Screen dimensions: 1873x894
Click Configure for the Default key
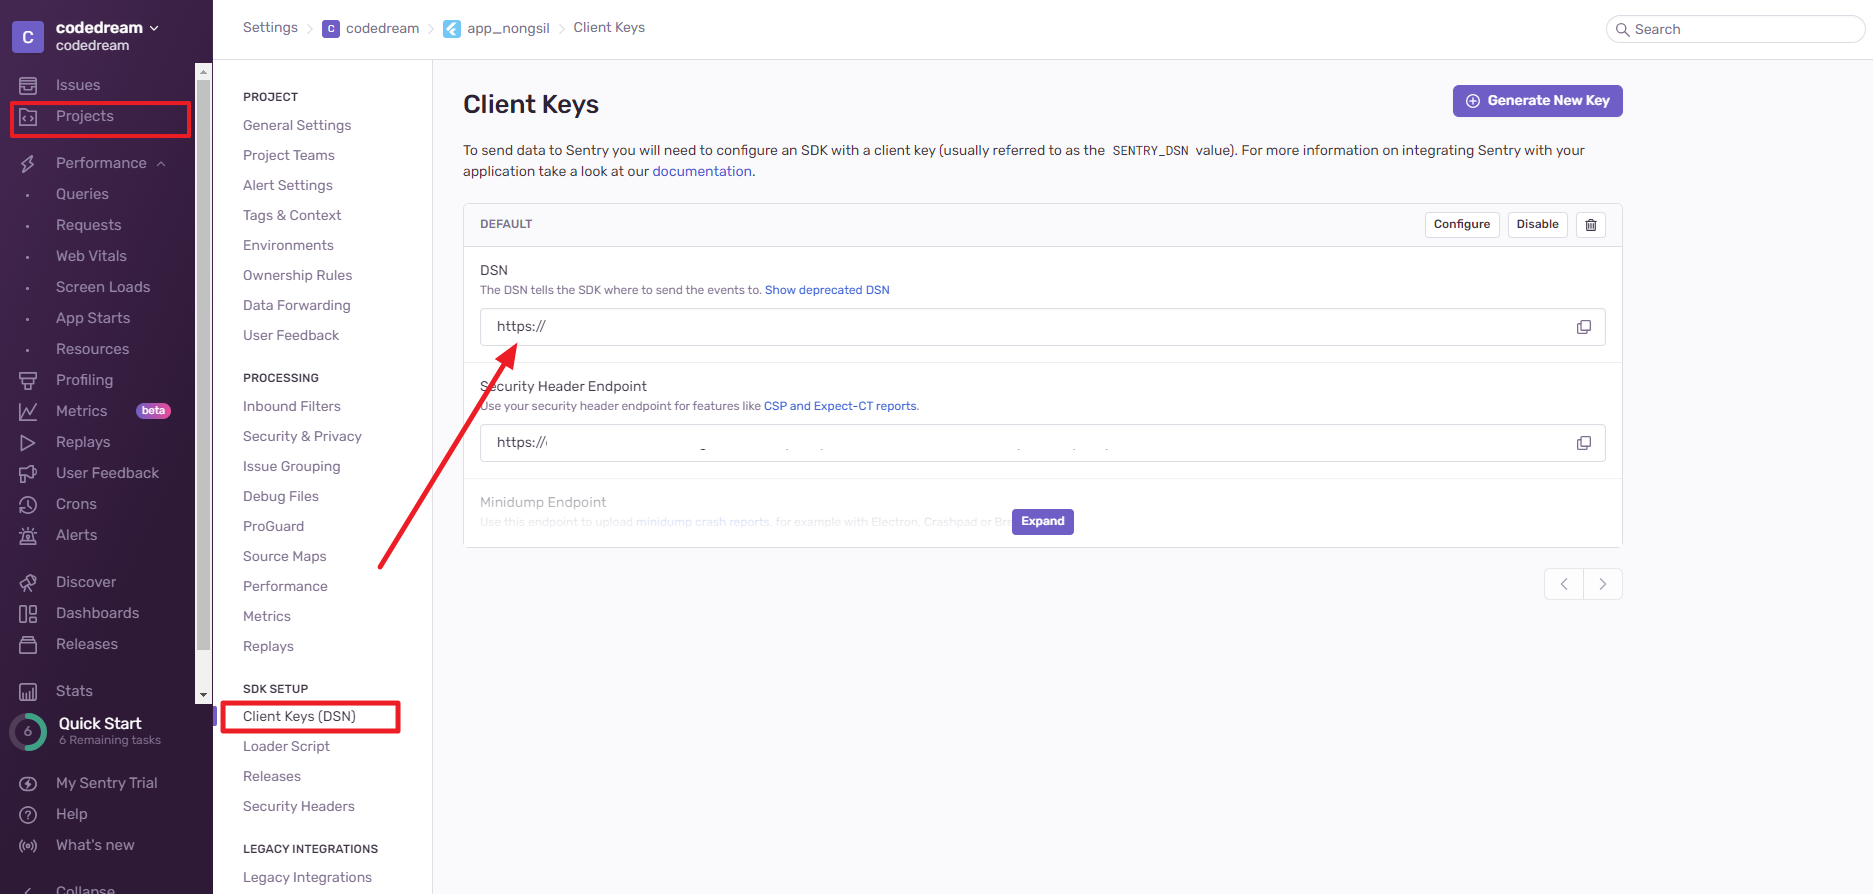click(1462, 224)
